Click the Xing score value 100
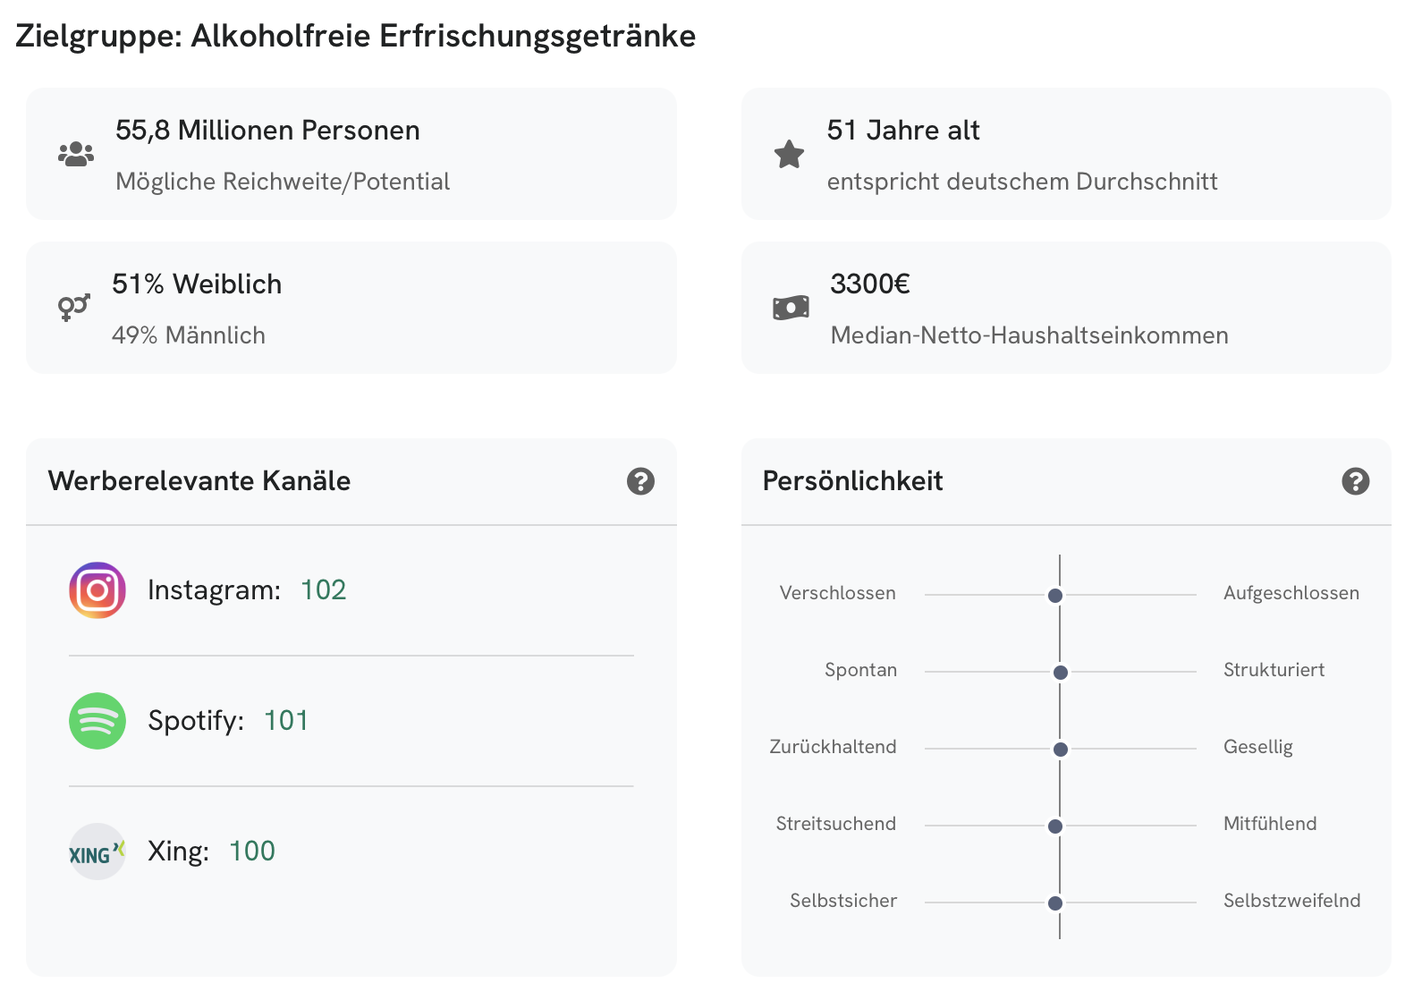Screen dimensions: 1422x1000 point(251,851)
